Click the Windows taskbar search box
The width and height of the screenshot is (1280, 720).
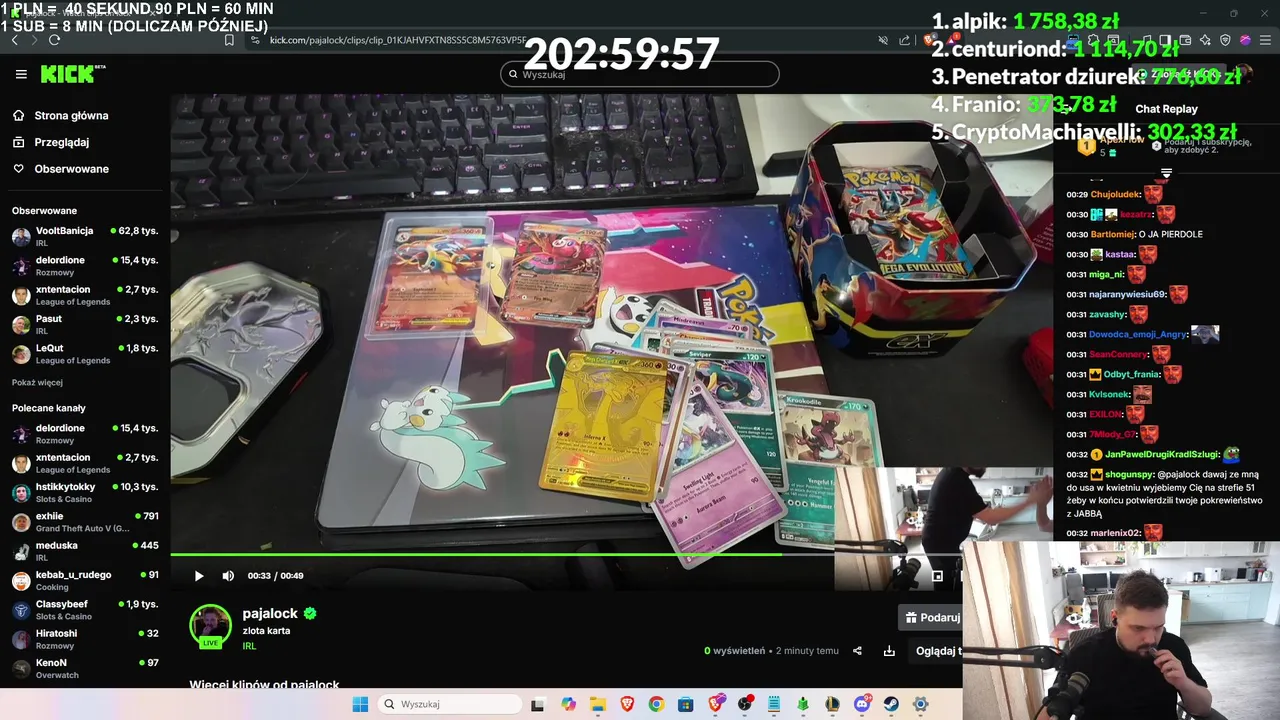pyautogui.click(x=449, y=704)
